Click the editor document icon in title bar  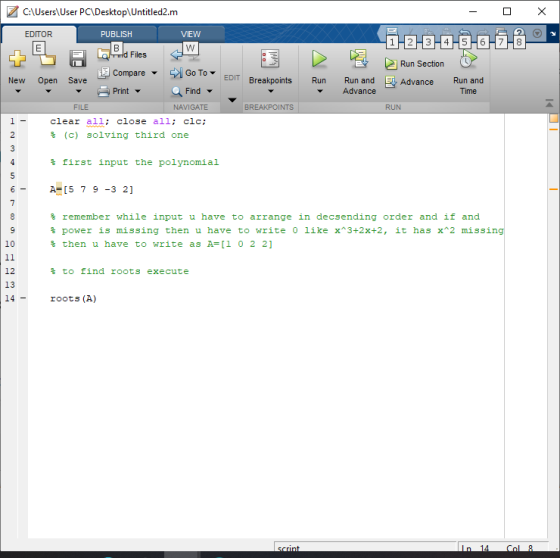tap(12, 12)
